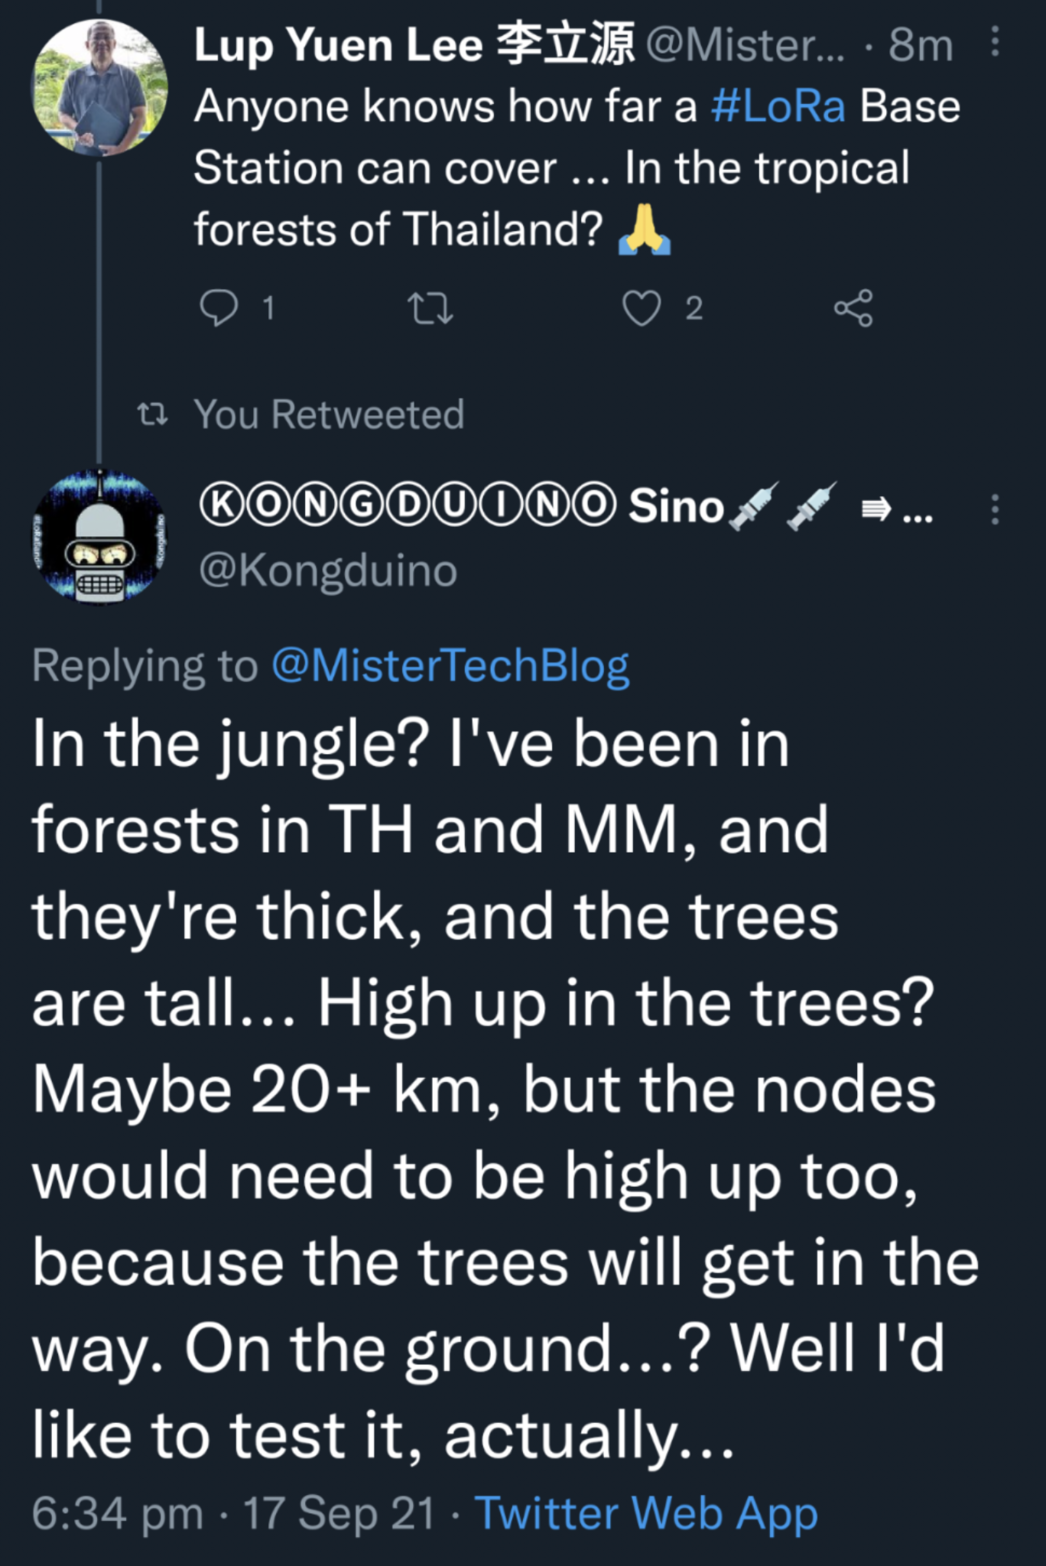
Task: Share the LoRa Base Station tweet
Action: tap(853, 308)
